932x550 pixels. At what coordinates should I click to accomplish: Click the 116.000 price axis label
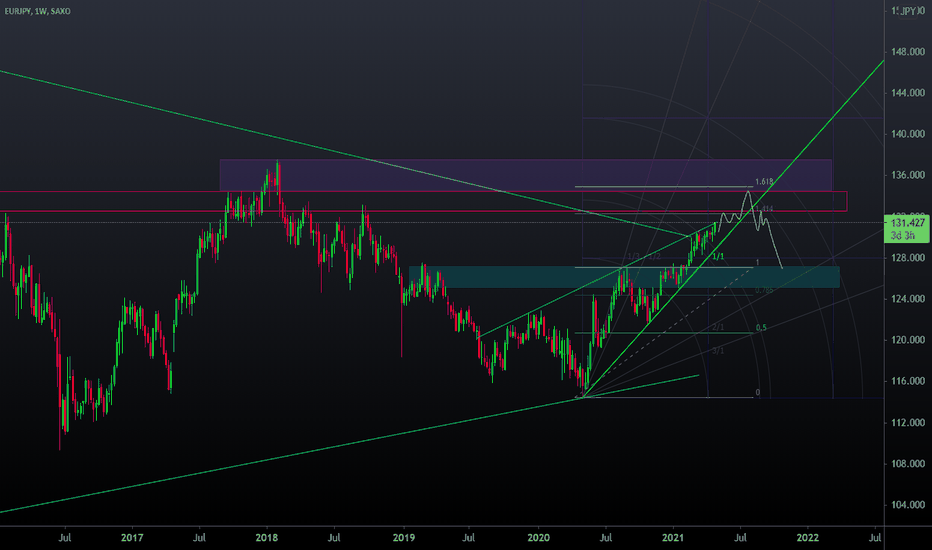point(908,381)
